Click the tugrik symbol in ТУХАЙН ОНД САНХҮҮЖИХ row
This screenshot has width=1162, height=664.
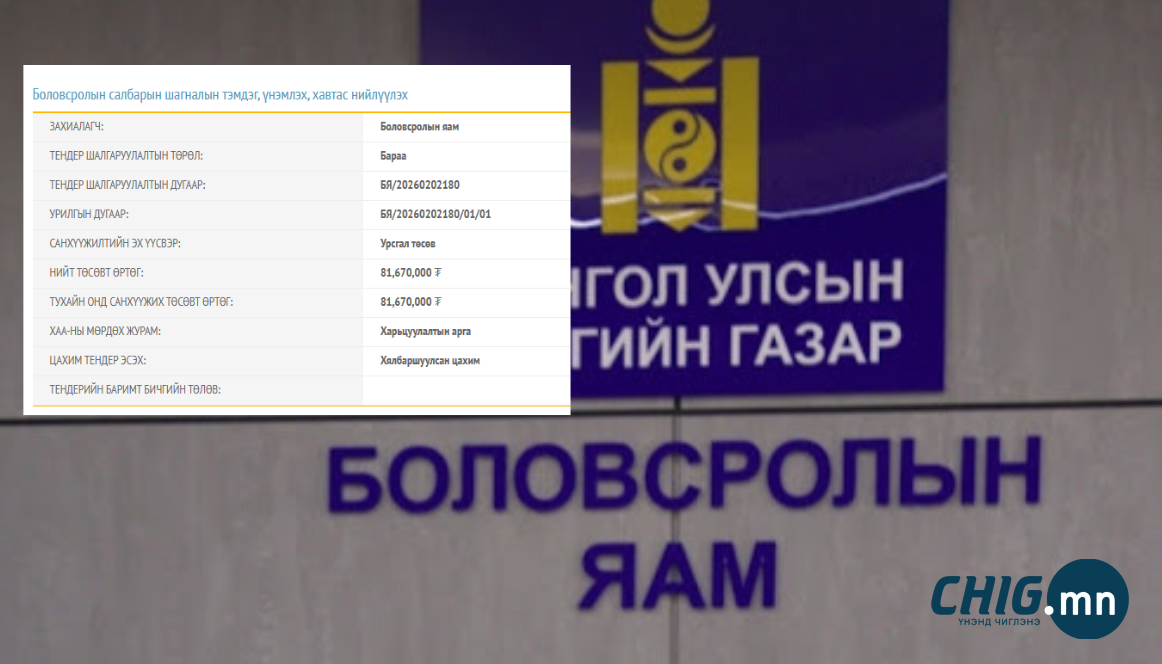[438, 302]
